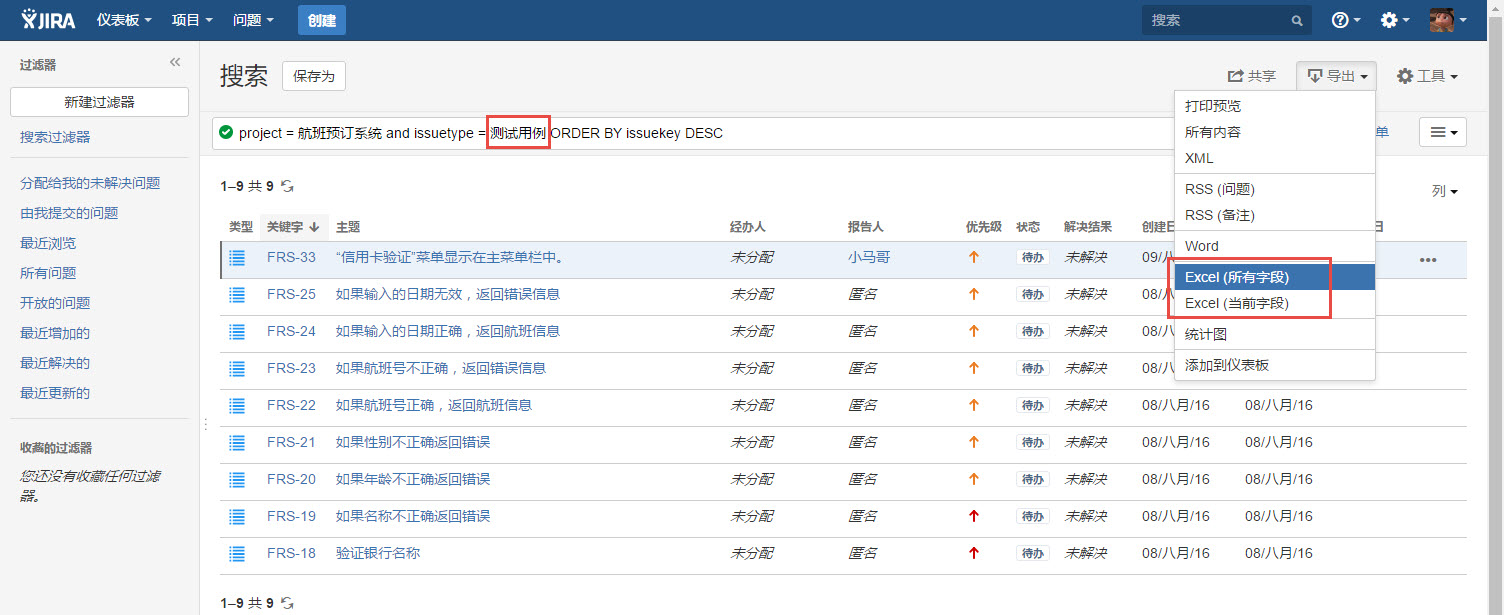Choose RSS (备注) export option
Viewport: 1504px width, 615px height.
tap(1275, 215)
